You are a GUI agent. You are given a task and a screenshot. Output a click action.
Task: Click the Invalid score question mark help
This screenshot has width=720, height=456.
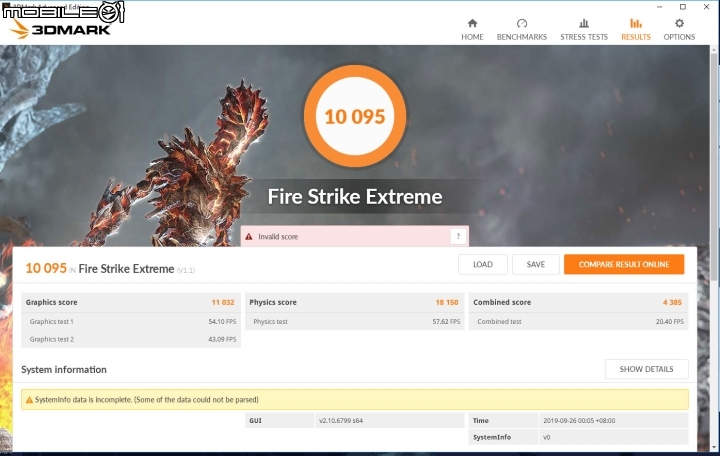(458, 236)
